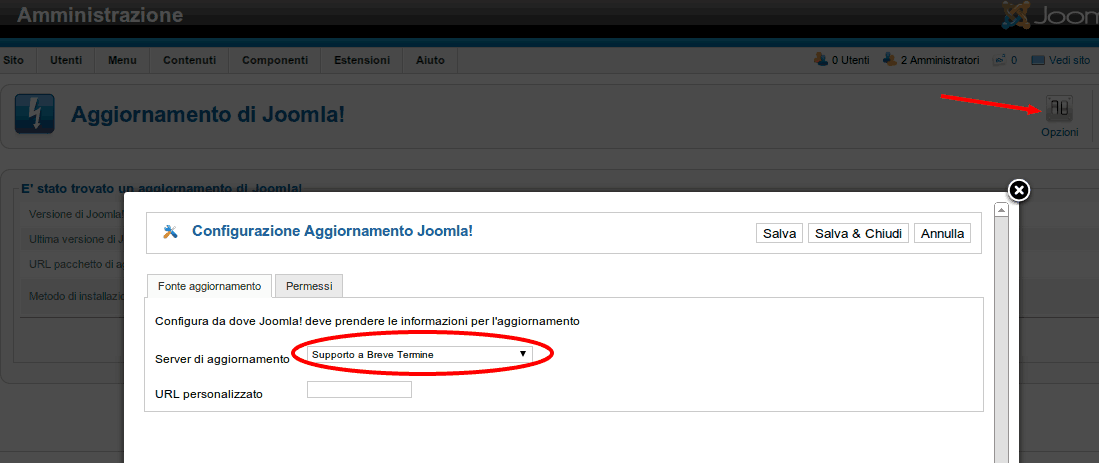
Task: Click the Aggiornamento di Joomla! heading
Action: click(x=208, y=114)
